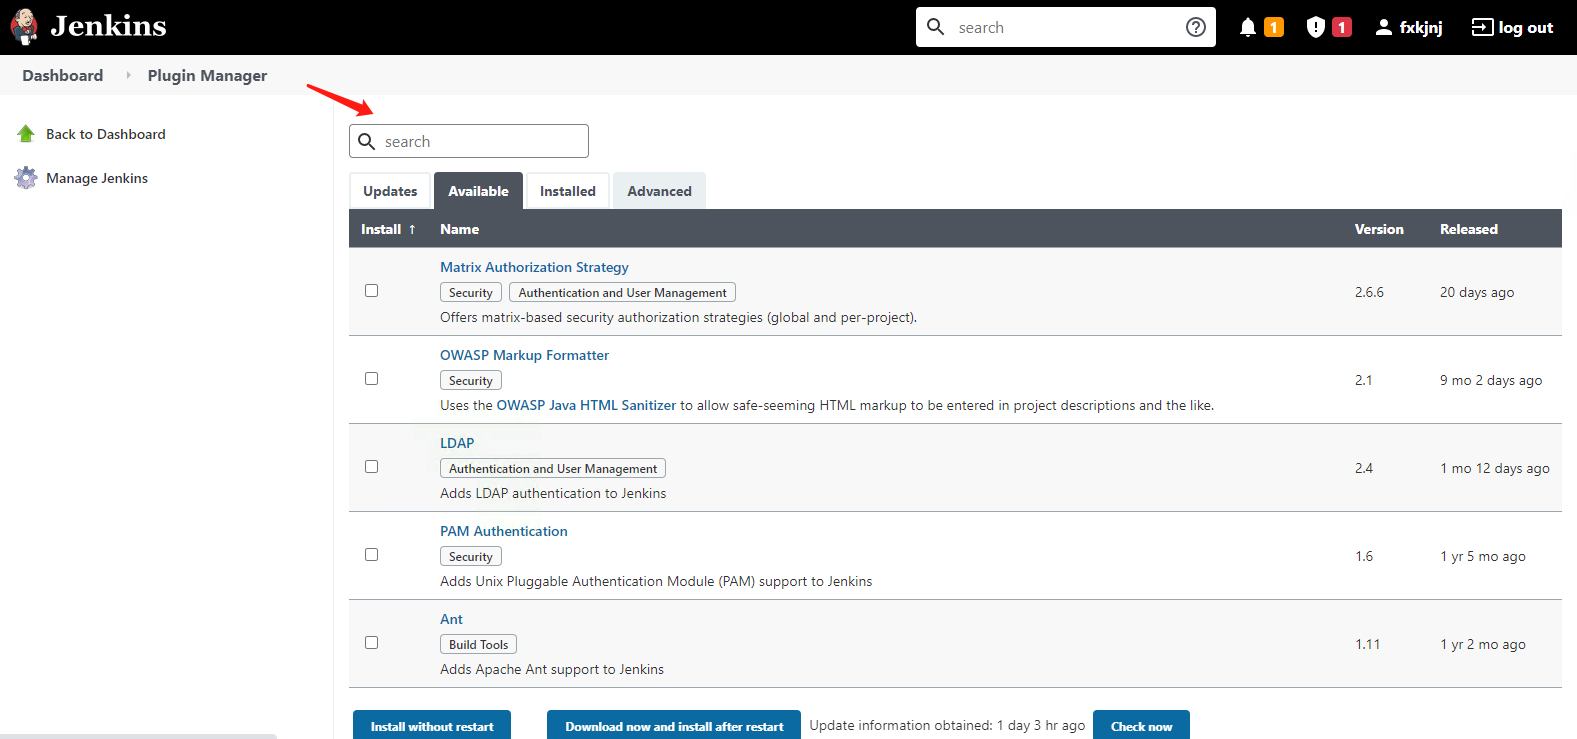Screen dimensions: 1577x739
Task: Open Manage Jenkins link
Action: tap(97, 178)
